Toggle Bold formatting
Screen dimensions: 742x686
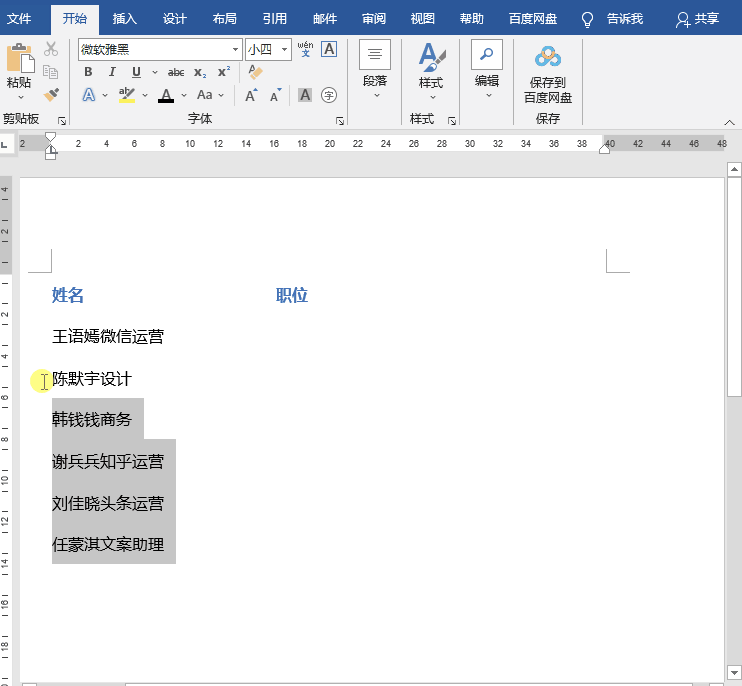click(x=88, y=72)
